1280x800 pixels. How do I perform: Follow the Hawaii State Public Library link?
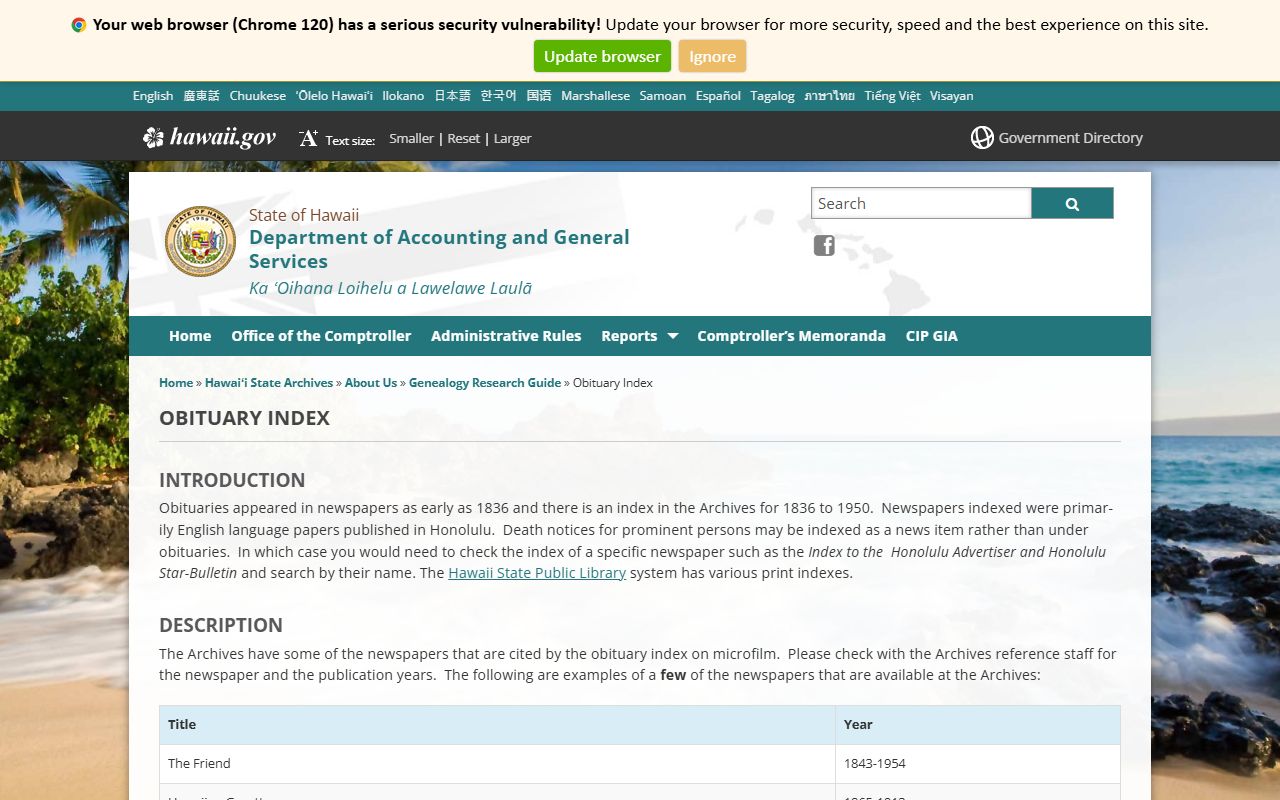click(537, 573)
